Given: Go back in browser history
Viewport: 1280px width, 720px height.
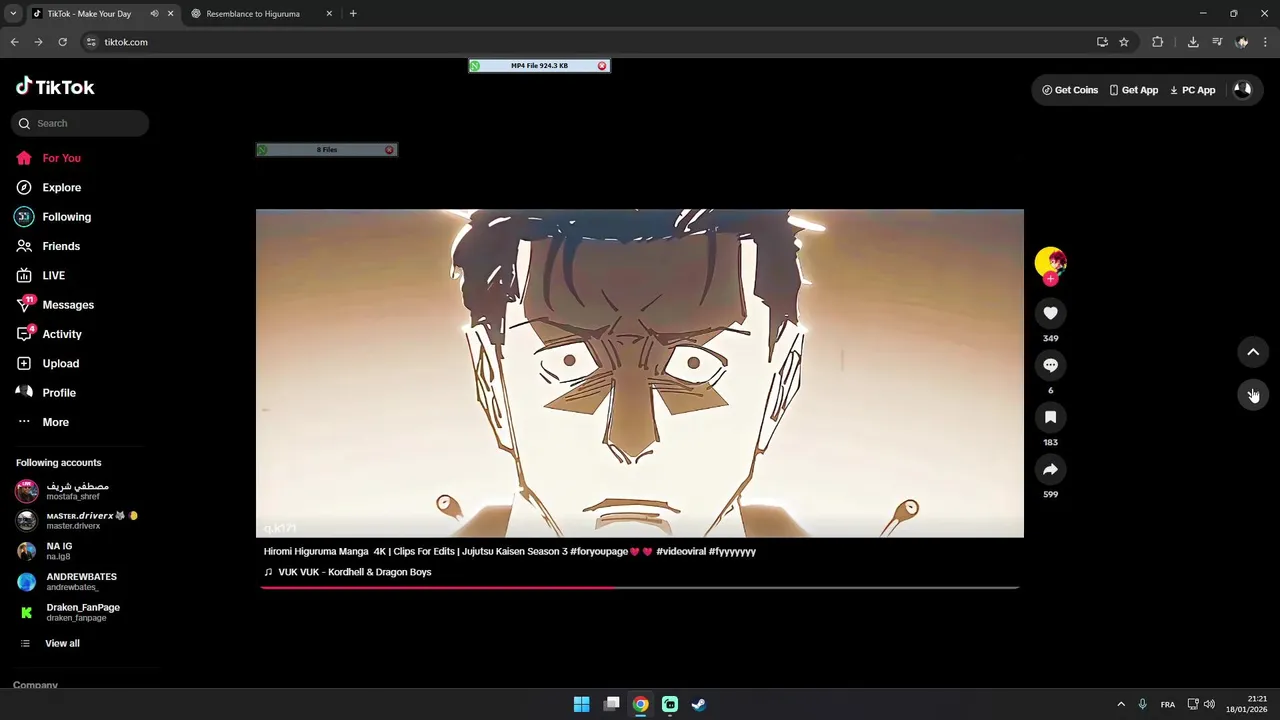Looking at the screenshot, I should pos(14,42).
